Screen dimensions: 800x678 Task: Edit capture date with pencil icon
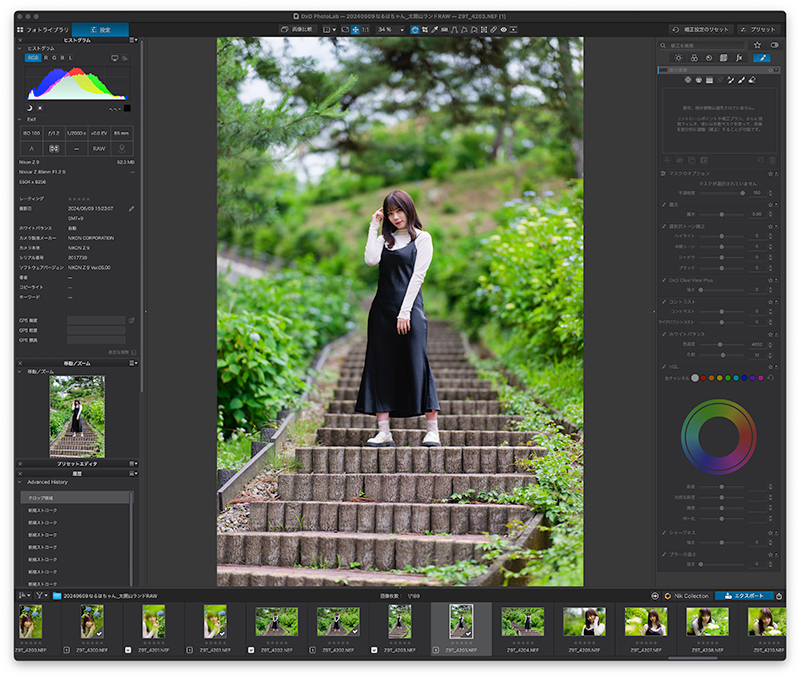click(132, 209)
